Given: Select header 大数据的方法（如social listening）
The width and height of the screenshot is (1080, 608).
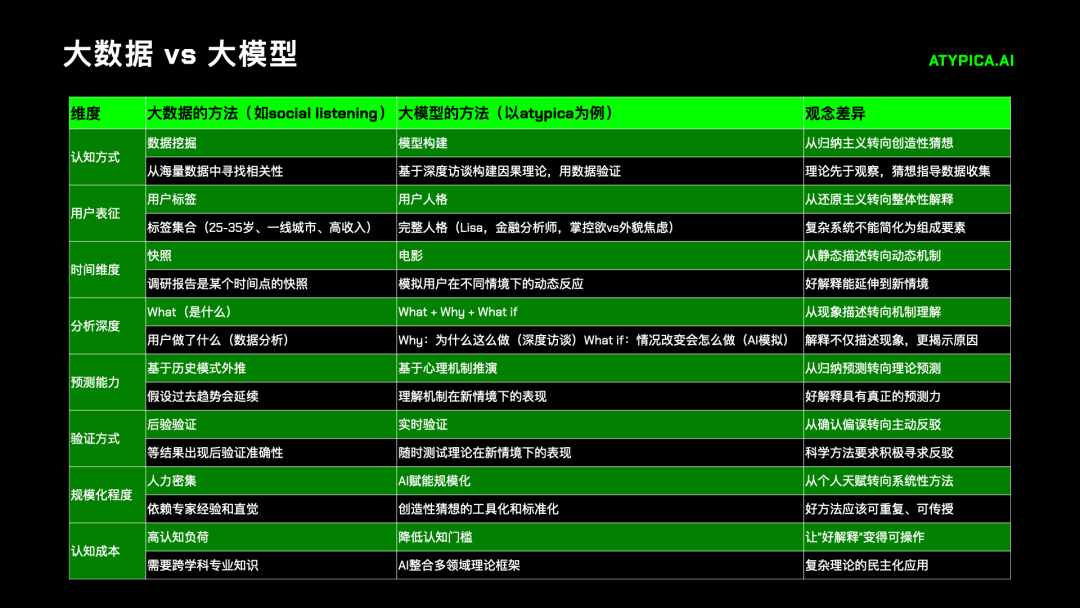Looking at the screenshot, I should pos(271,113).
